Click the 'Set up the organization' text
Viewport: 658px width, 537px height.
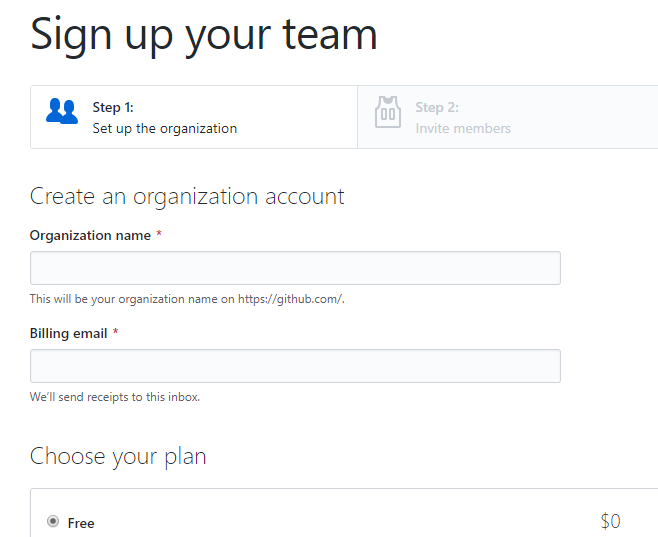165,128
